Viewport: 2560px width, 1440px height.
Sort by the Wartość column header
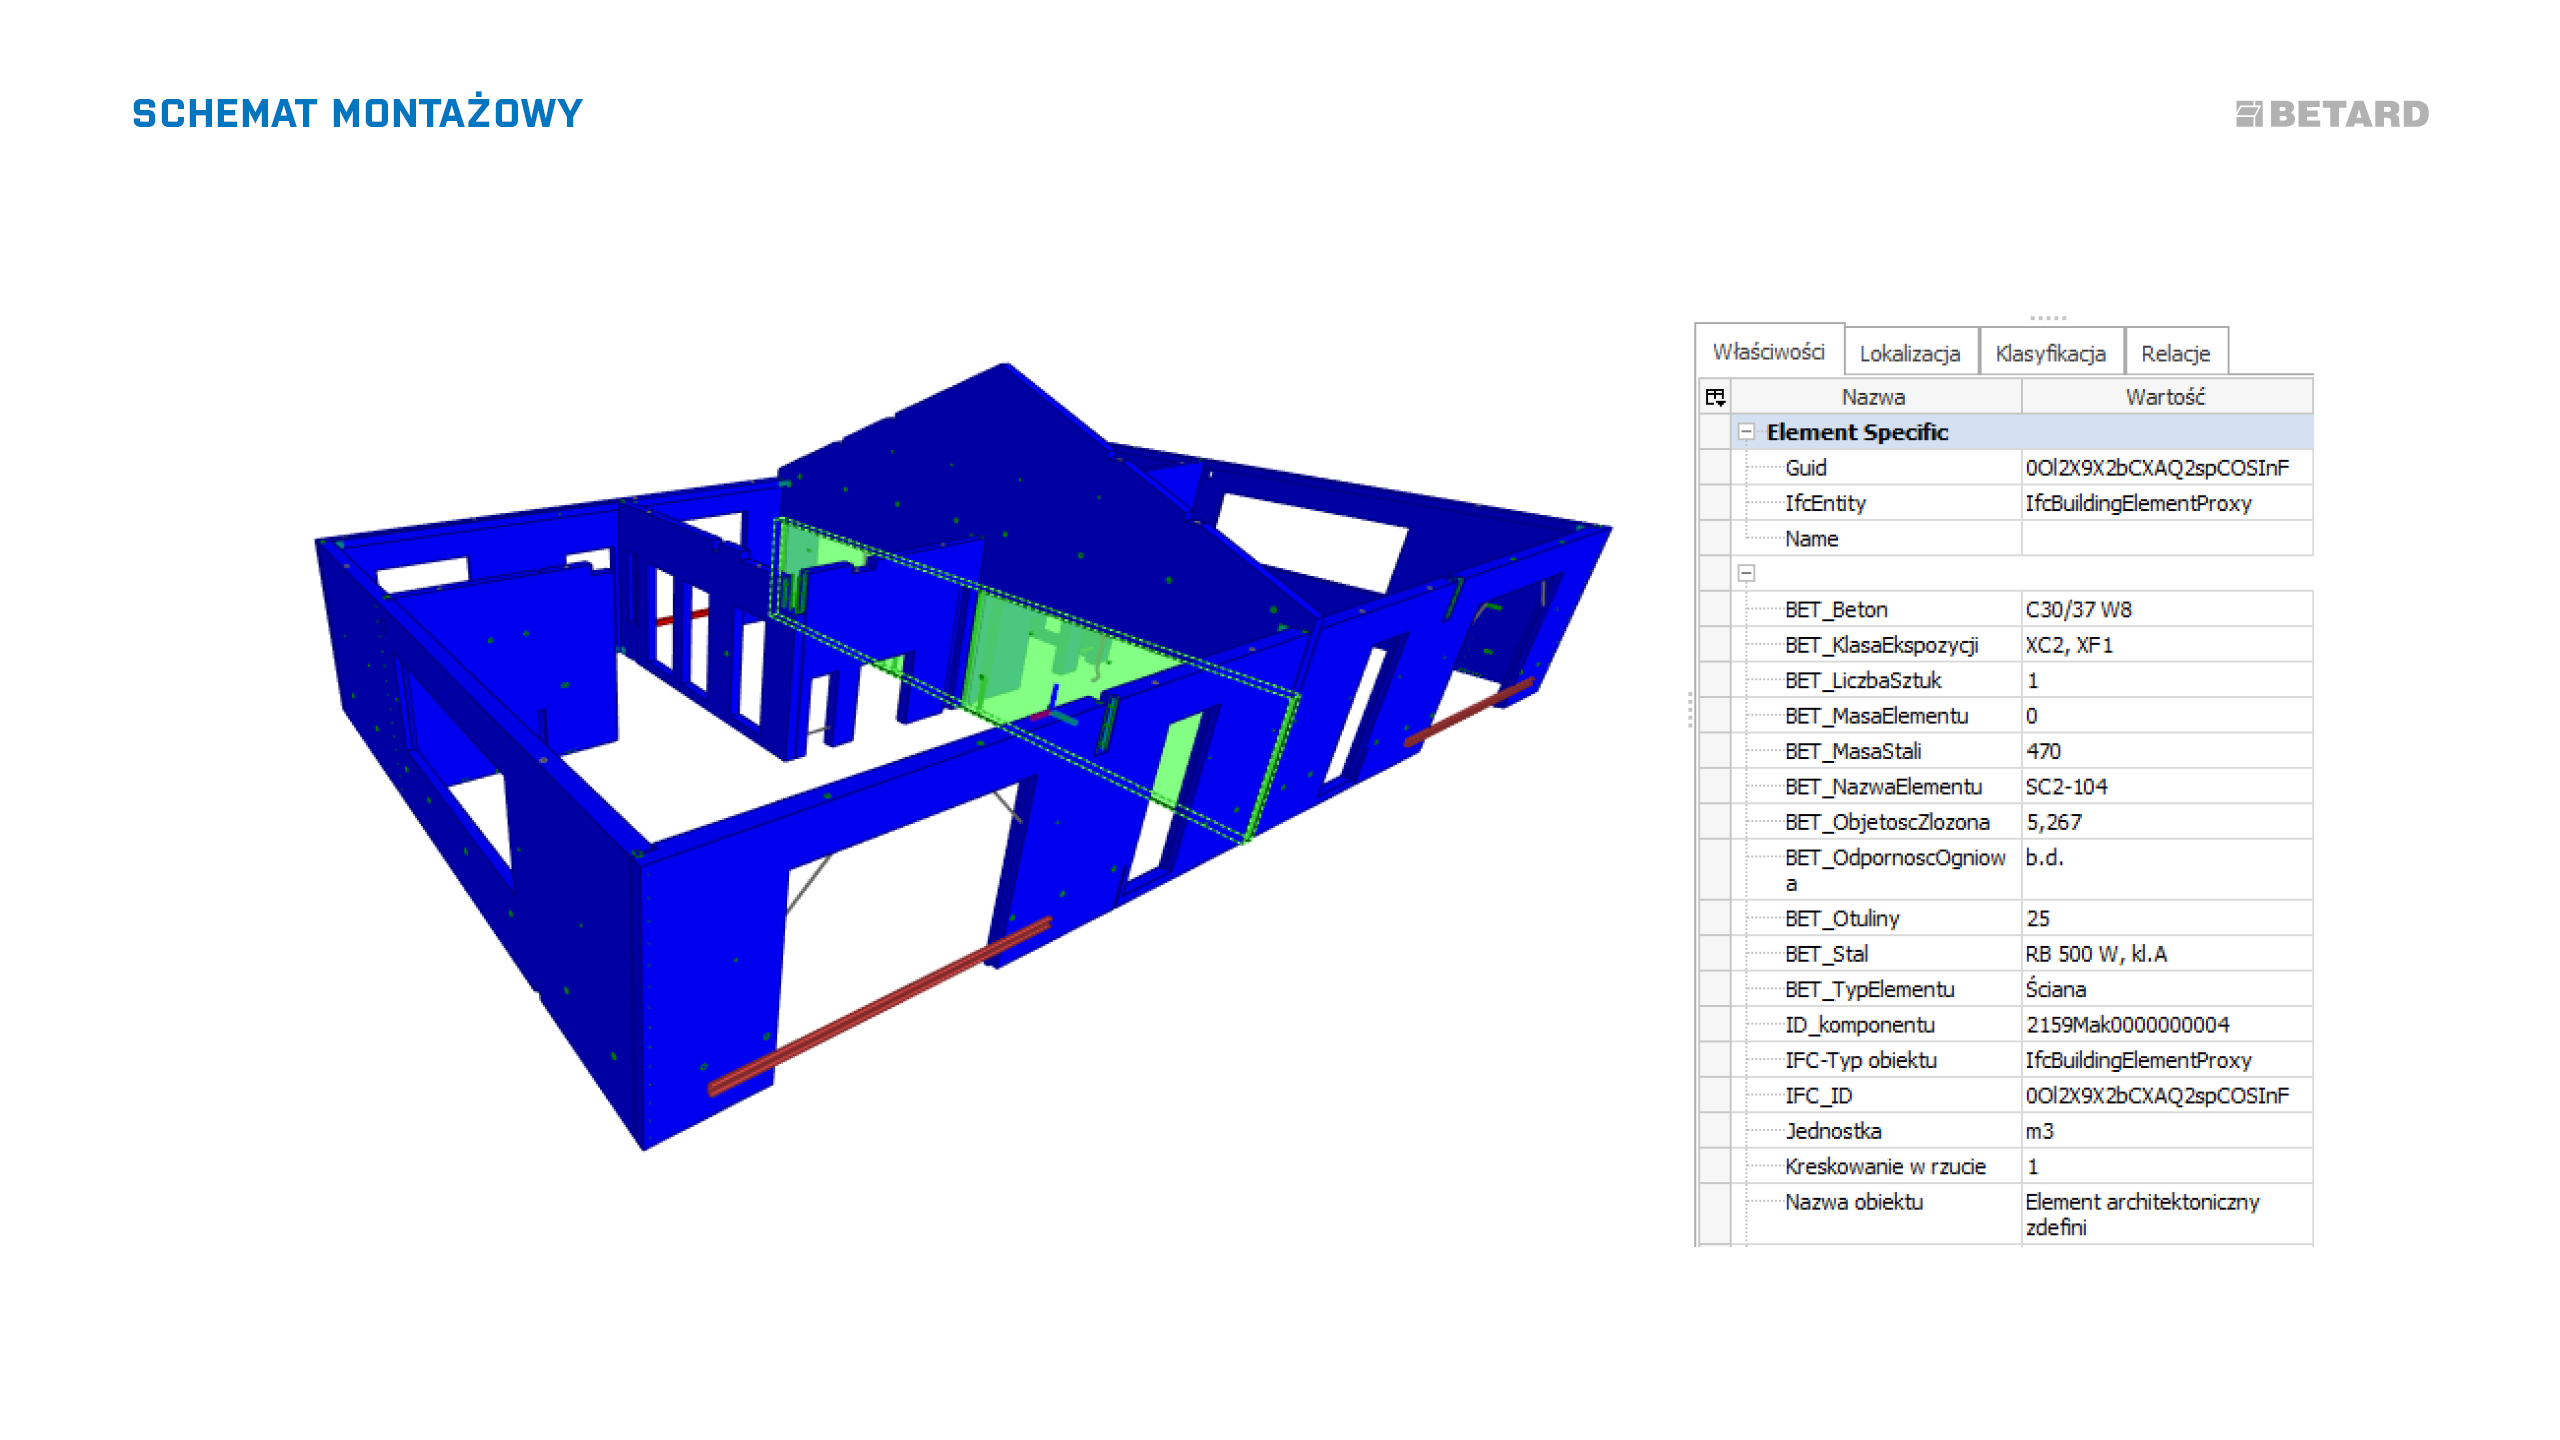[2166, 397]
